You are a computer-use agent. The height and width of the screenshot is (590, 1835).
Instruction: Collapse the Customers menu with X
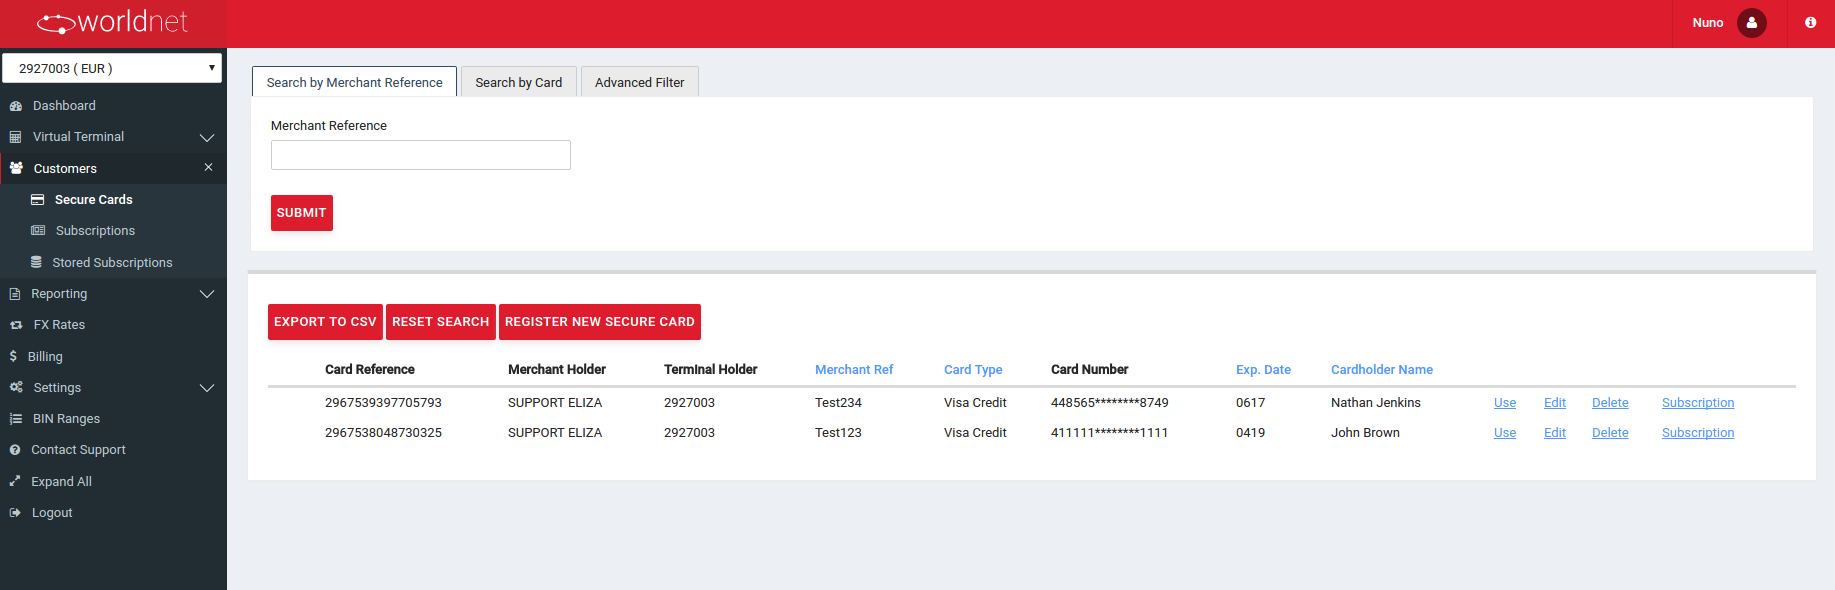pos(208,167)
